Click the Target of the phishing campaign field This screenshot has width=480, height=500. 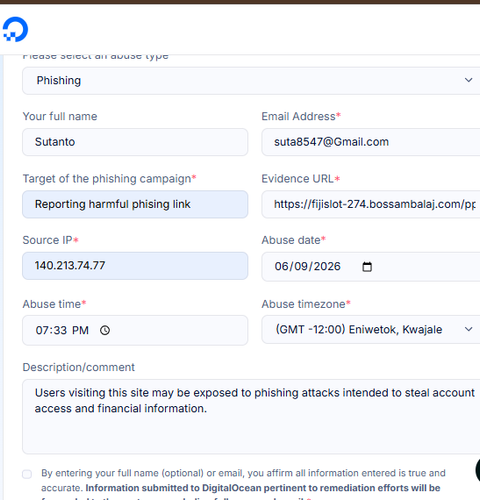135,204
